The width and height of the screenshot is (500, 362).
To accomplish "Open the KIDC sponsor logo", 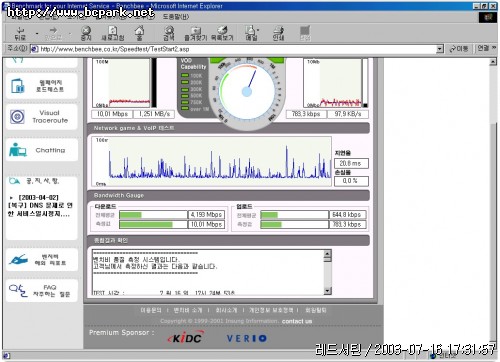I will point(185,338).
